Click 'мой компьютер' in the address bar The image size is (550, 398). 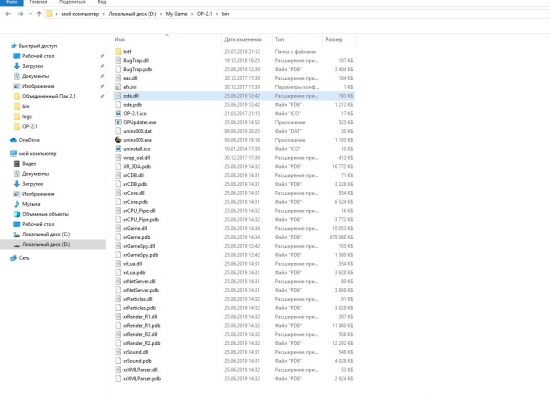coord(80,14)
